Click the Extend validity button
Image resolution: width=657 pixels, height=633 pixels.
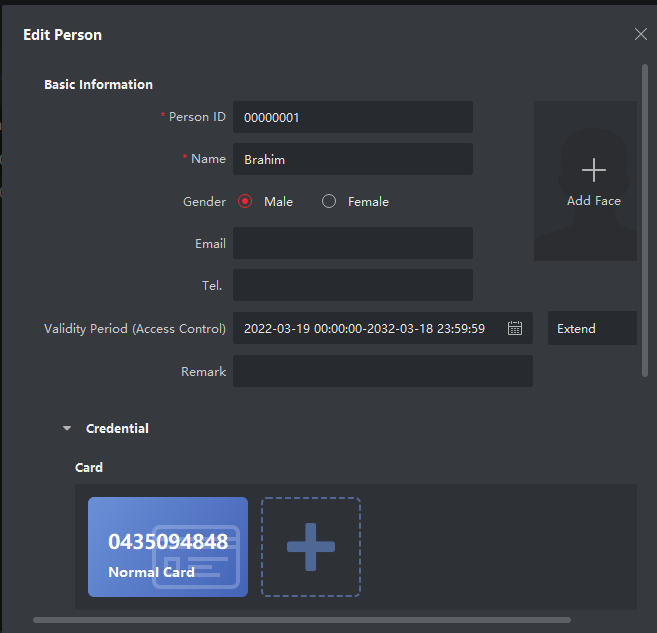(x=591, y=328)
